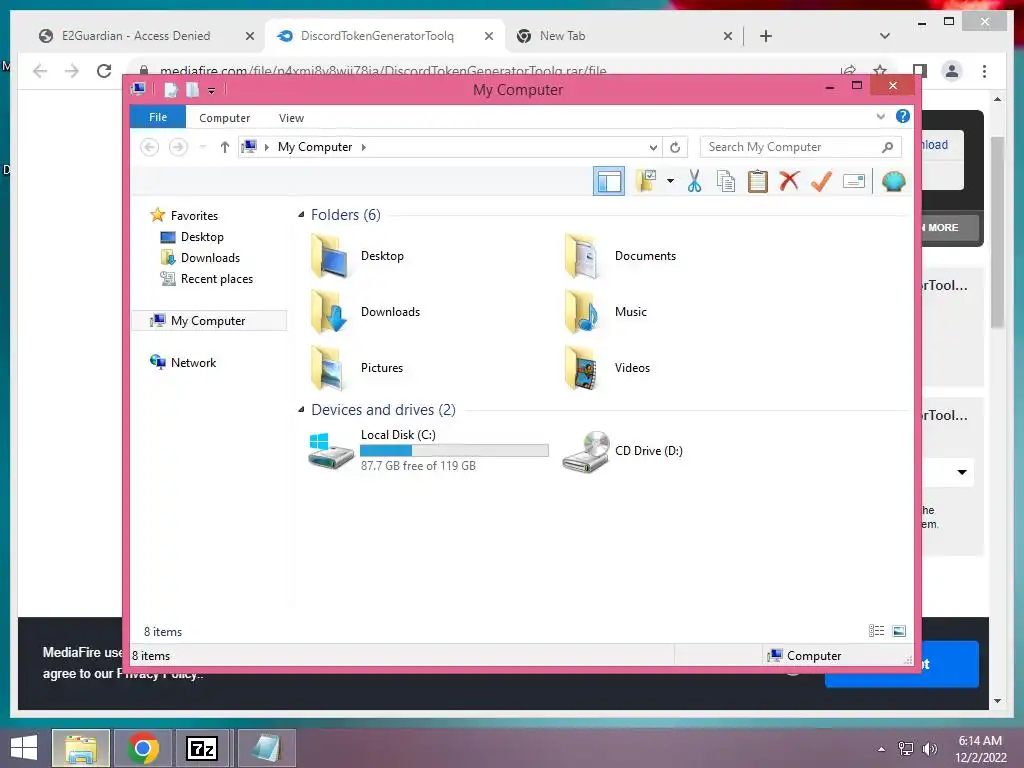This screenshot has width=1024, height=768.
Task: Select Local Disk (C:) drive
Action: [428, 450]
